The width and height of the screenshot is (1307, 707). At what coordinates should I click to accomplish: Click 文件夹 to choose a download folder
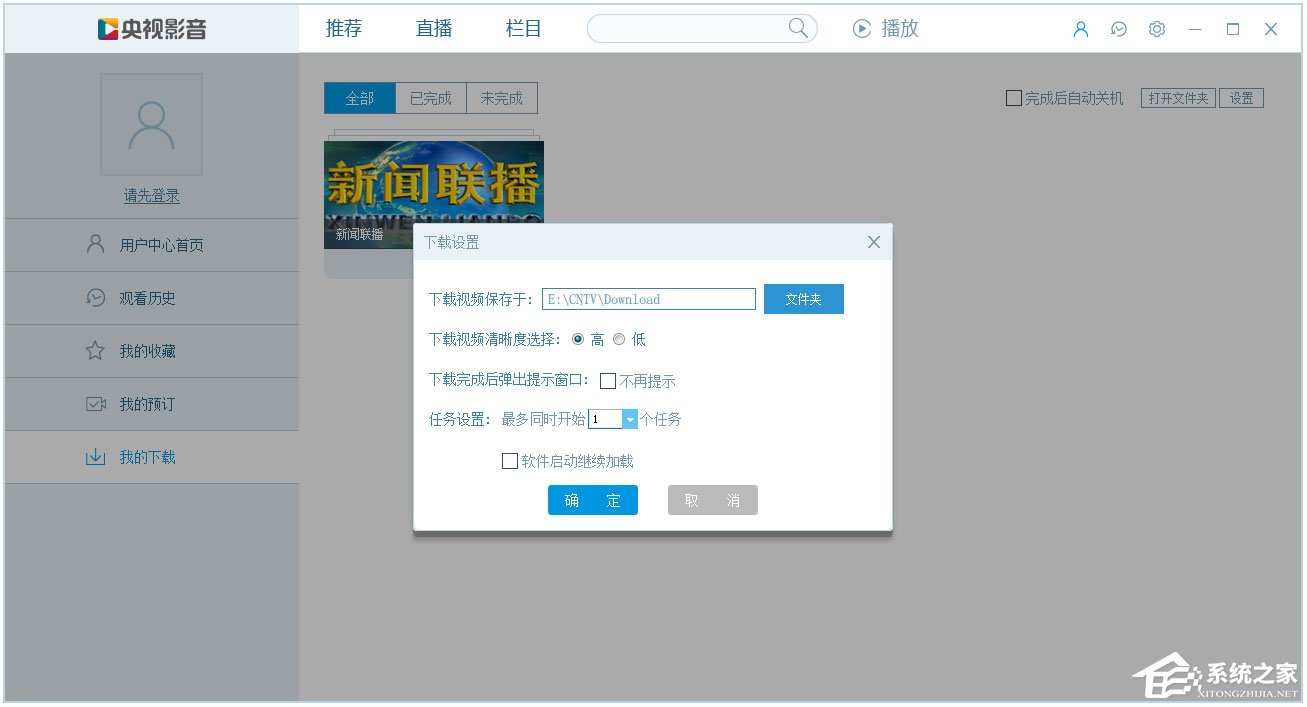click(x=803, y=298)
